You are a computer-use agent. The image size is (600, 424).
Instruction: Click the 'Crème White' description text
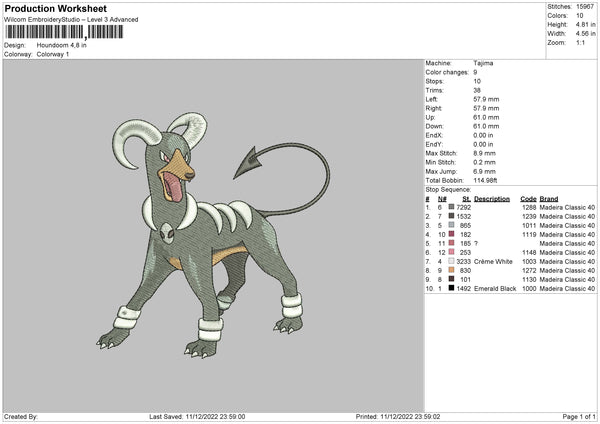pos(493,261)
